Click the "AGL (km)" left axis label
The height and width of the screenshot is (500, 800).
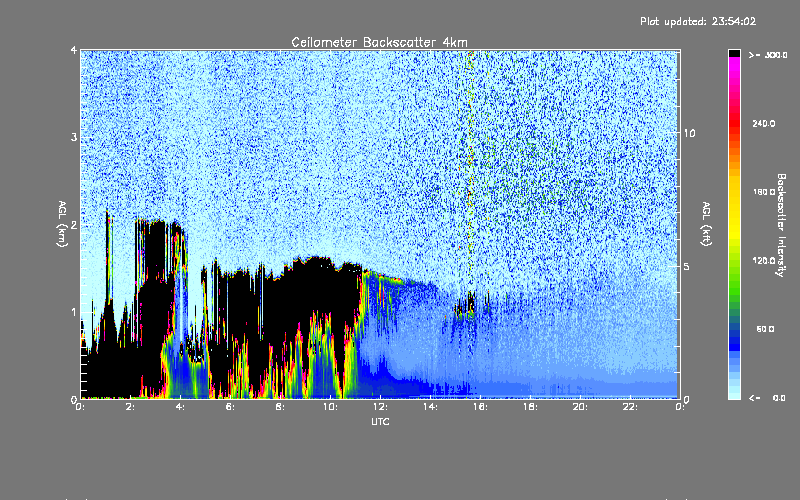[x=62, y=224]
